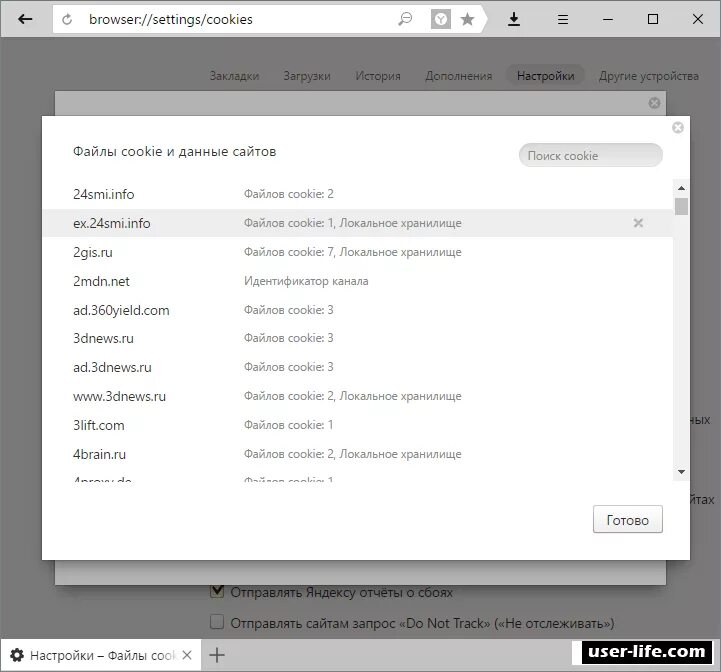Screen dimensions: 721x672
Task: Click the tab's gear settings icon
Action: coord(17,655)
